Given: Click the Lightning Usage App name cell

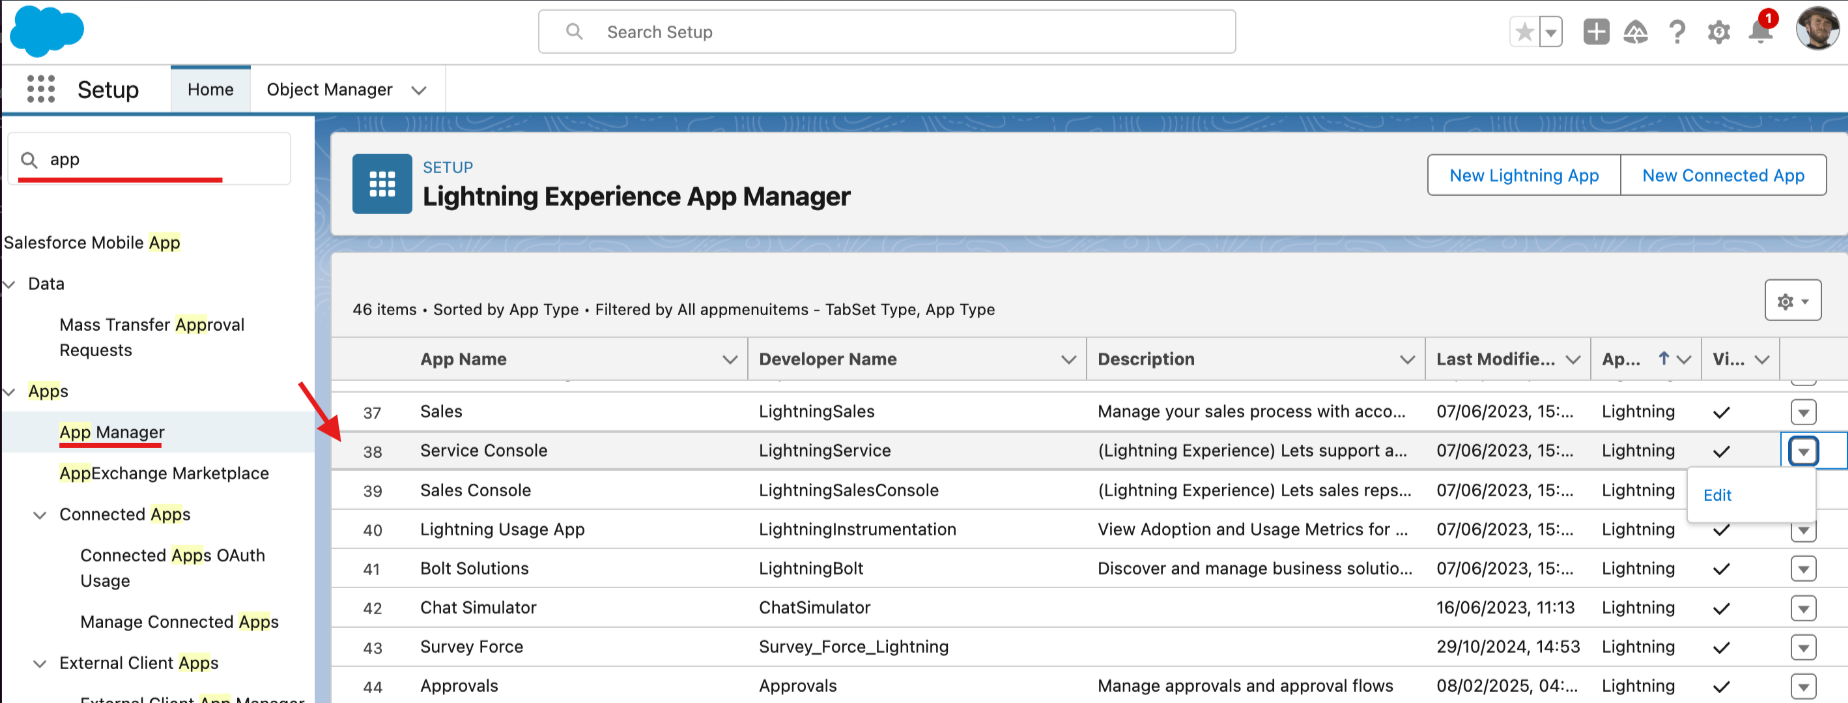Looking at the screenshot, I should pos(502,529).
